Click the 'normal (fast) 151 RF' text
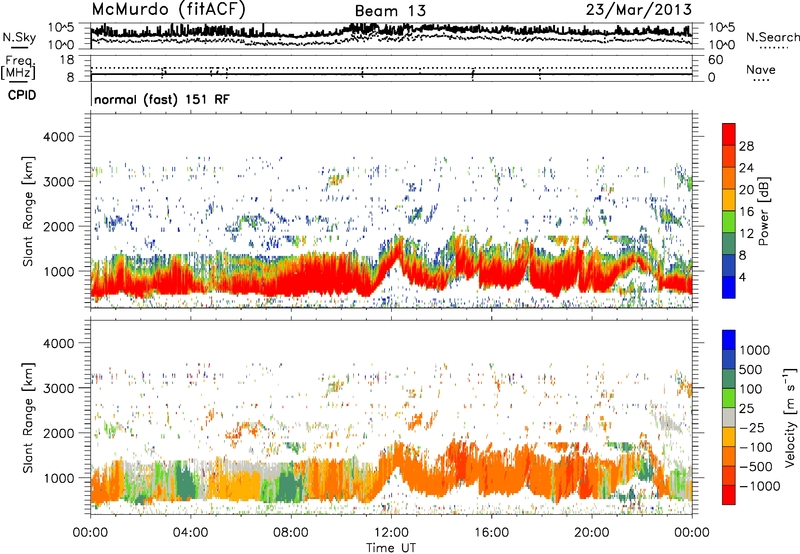 pyautogui.click(x=162, y=99)
